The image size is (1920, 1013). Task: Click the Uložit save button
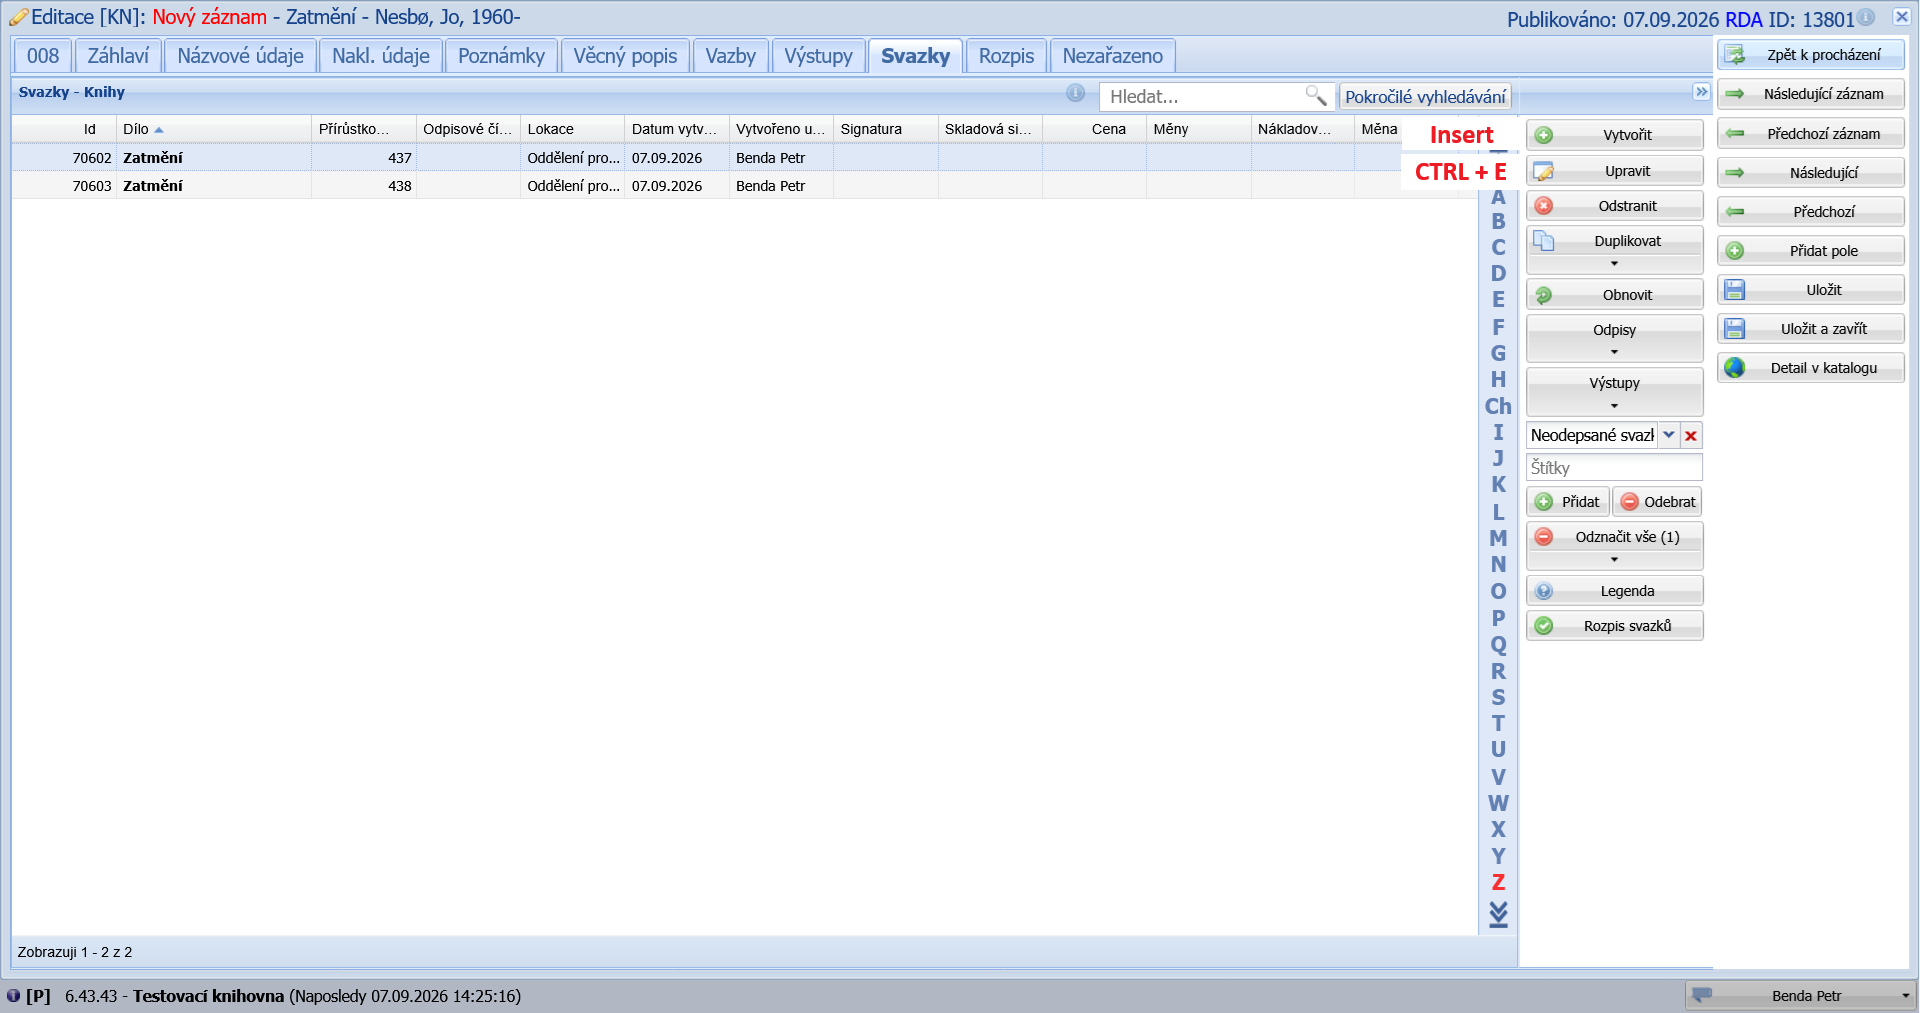click(1810, 290)
